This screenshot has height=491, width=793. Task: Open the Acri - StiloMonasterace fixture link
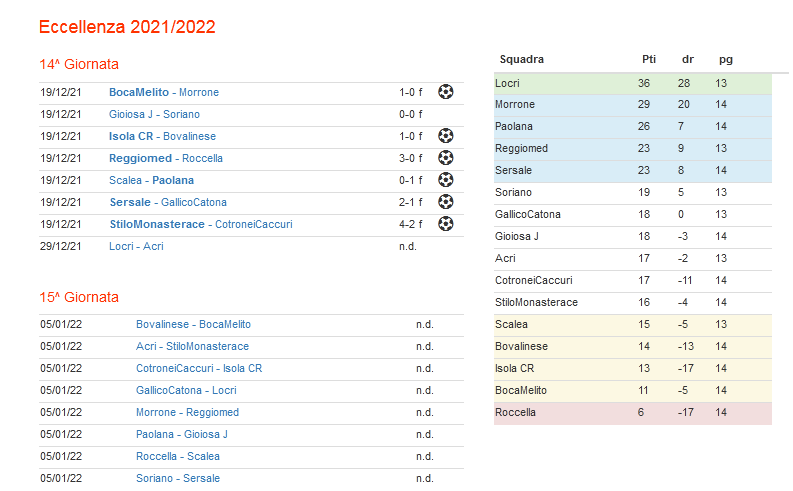192,346
